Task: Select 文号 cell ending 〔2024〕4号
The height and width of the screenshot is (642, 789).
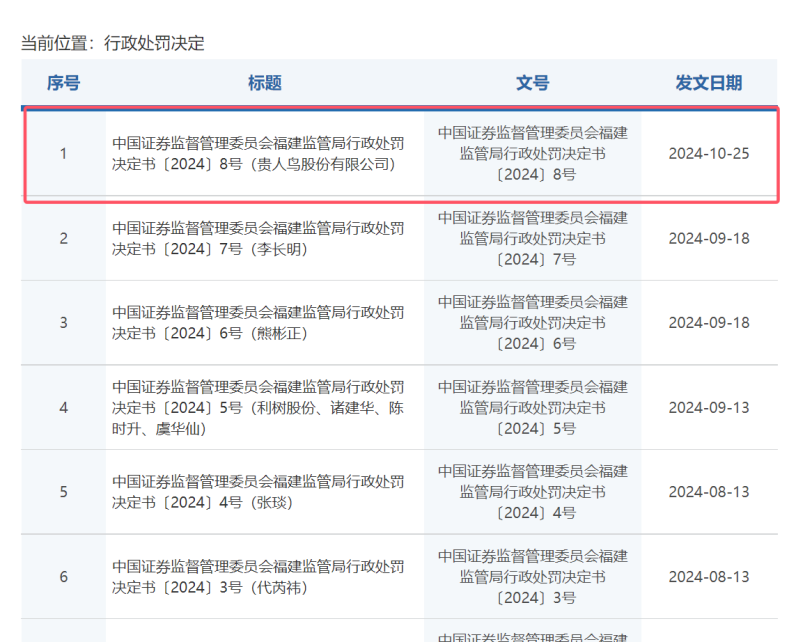Action: pos(532,492)
